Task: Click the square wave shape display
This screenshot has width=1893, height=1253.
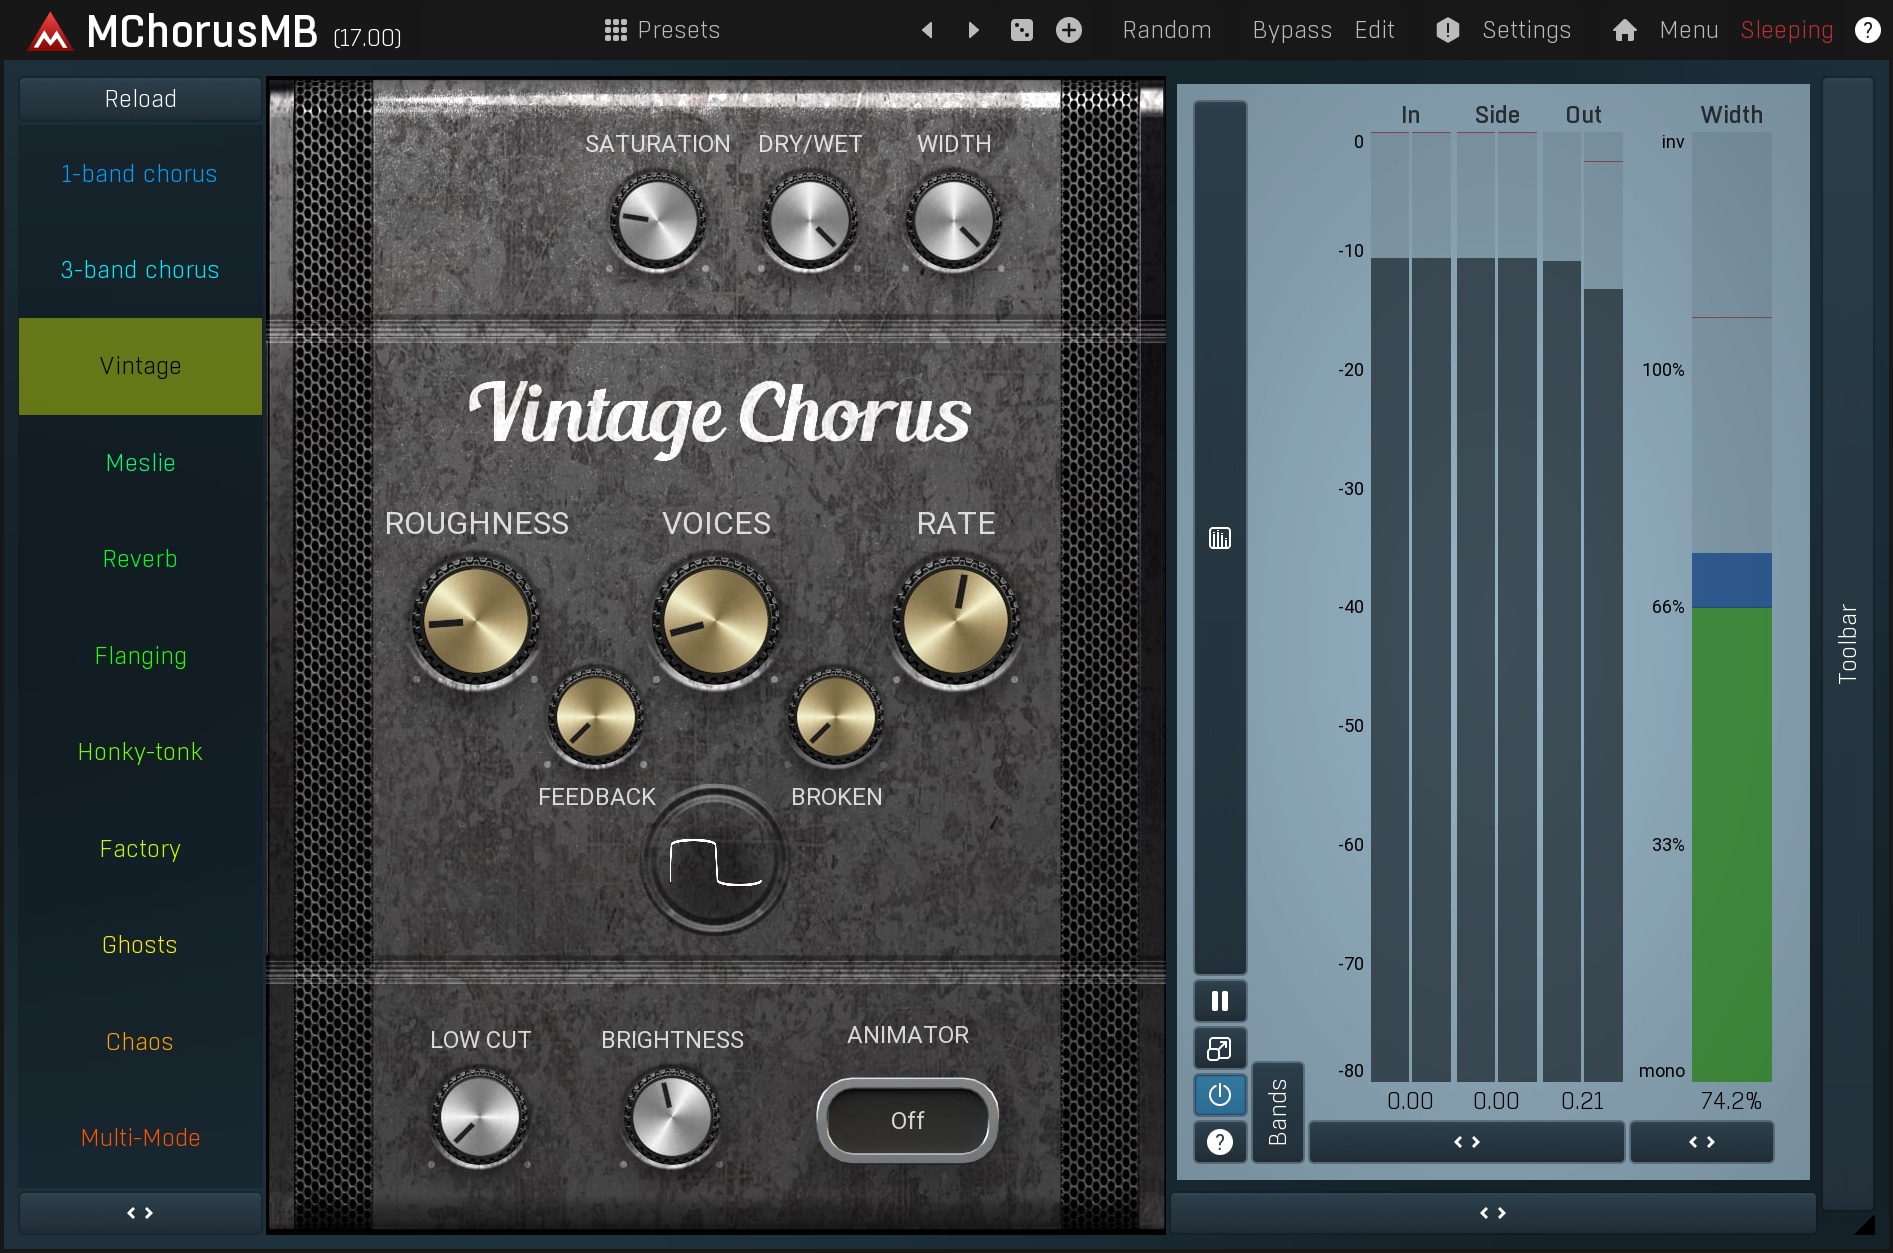Action: [715, 862]
